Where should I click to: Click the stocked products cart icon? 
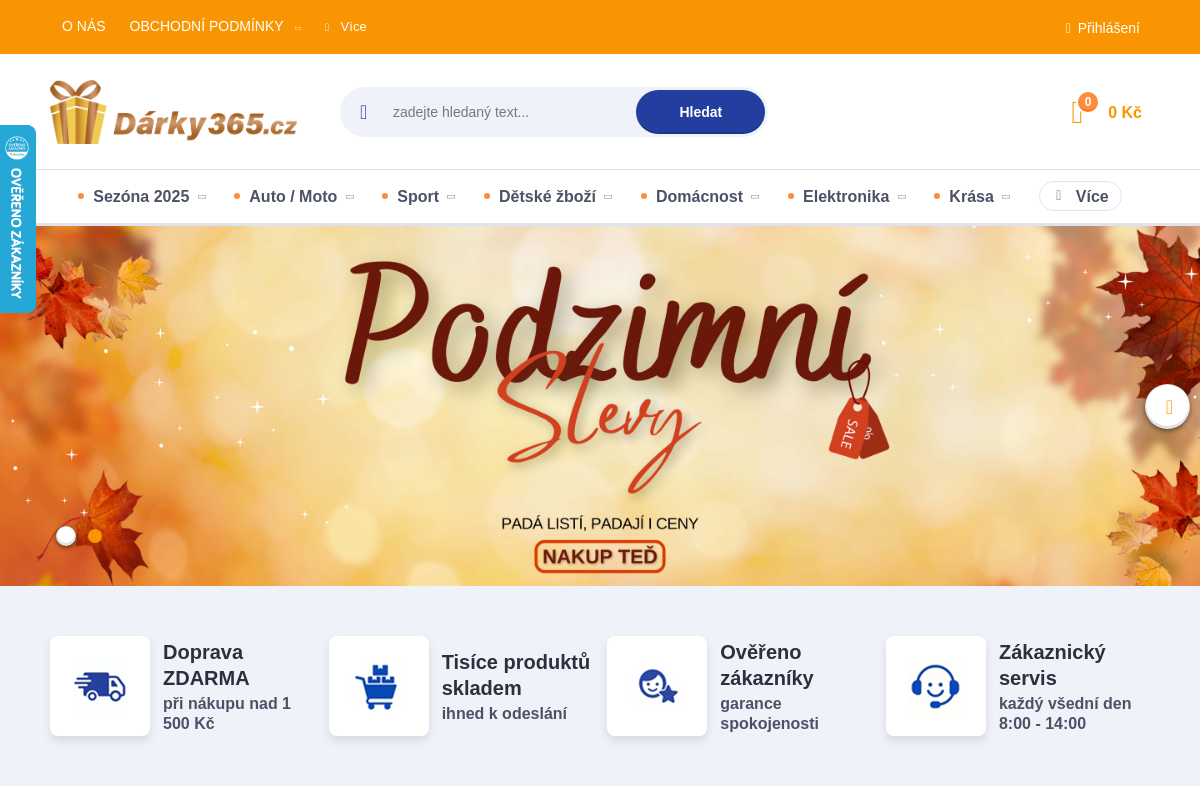(x=379, y=686)
